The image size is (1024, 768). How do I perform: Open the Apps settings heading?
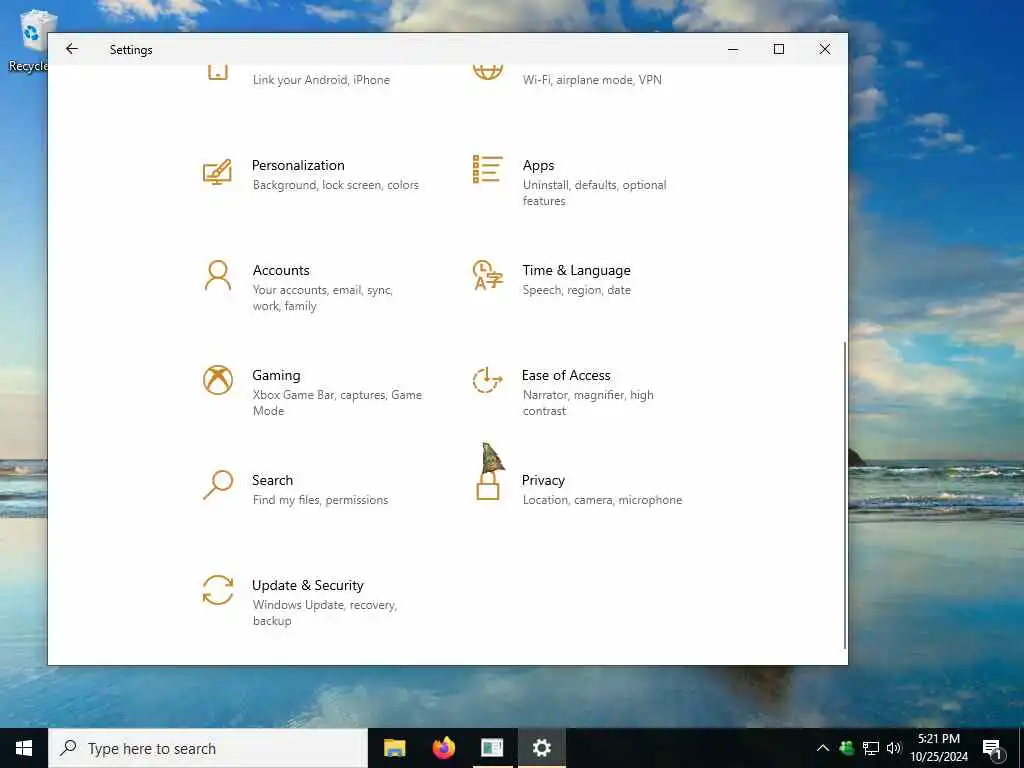(x=538, y=165)
